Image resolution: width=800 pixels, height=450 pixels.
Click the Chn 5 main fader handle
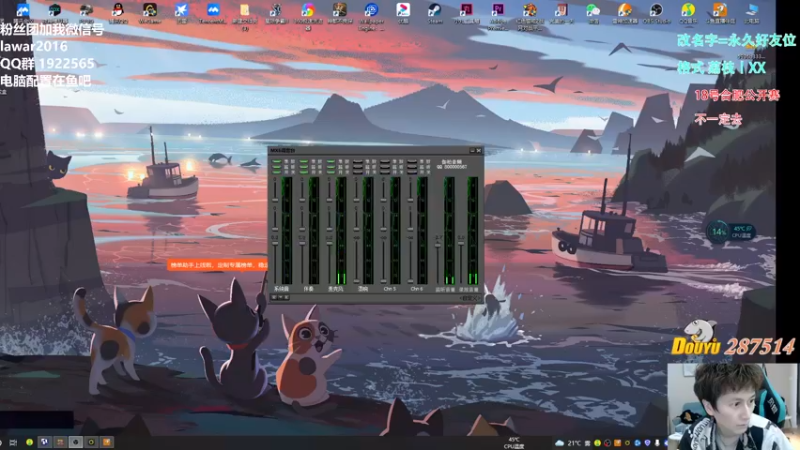(x=384, y=281)
